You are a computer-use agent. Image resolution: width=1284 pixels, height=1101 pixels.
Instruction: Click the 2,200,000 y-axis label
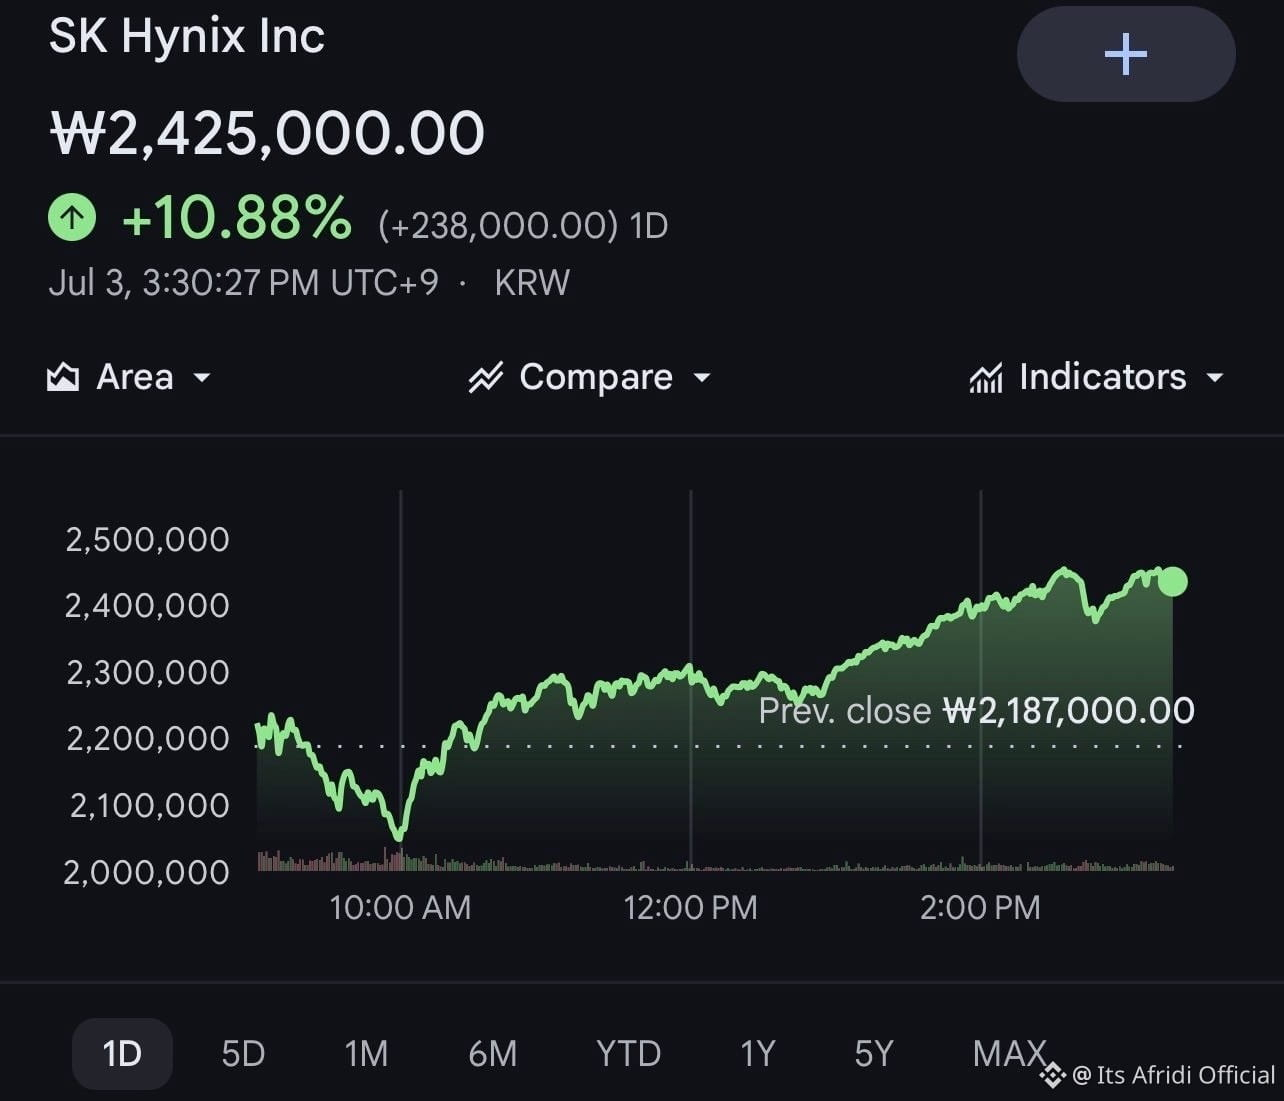coord(147,738)
